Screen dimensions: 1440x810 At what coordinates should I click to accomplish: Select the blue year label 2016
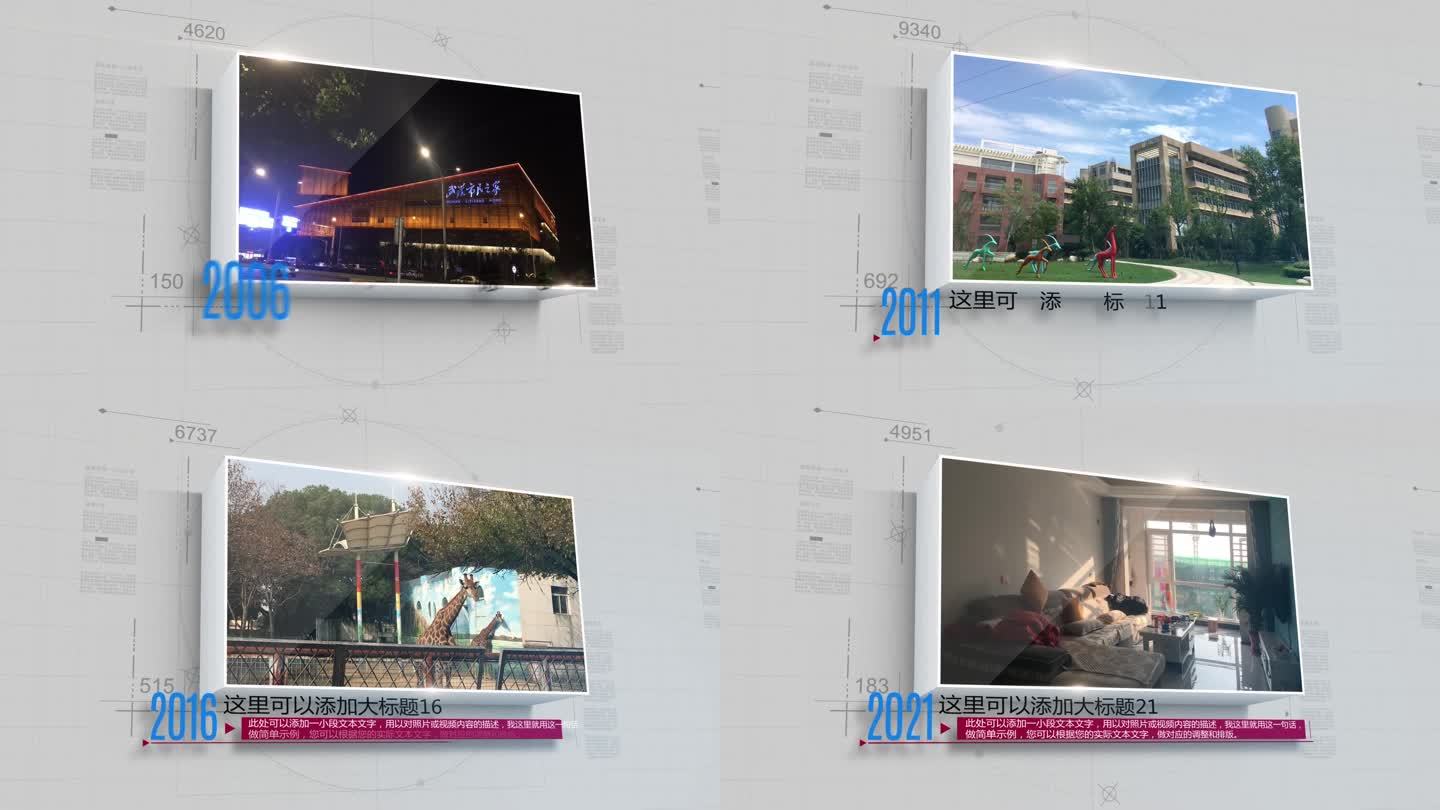pyautogui.click(x=184, y=717)
